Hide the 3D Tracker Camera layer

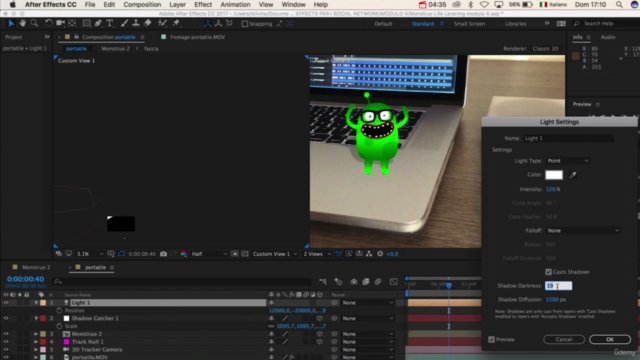click(6, 349)
